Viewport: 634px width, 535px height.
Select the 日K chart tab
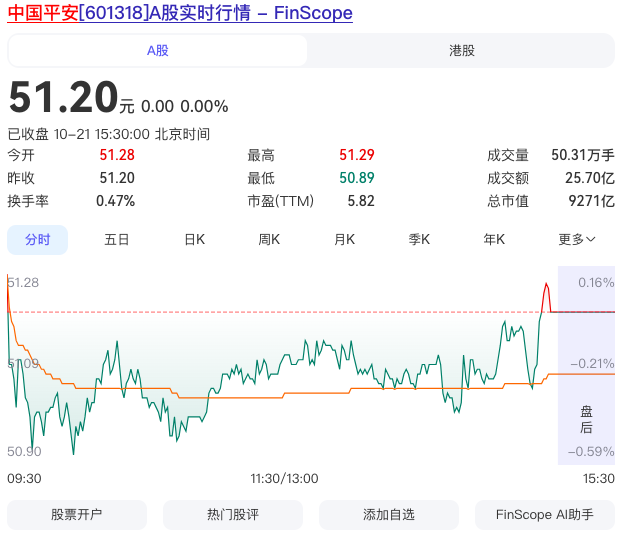(194, 240)
